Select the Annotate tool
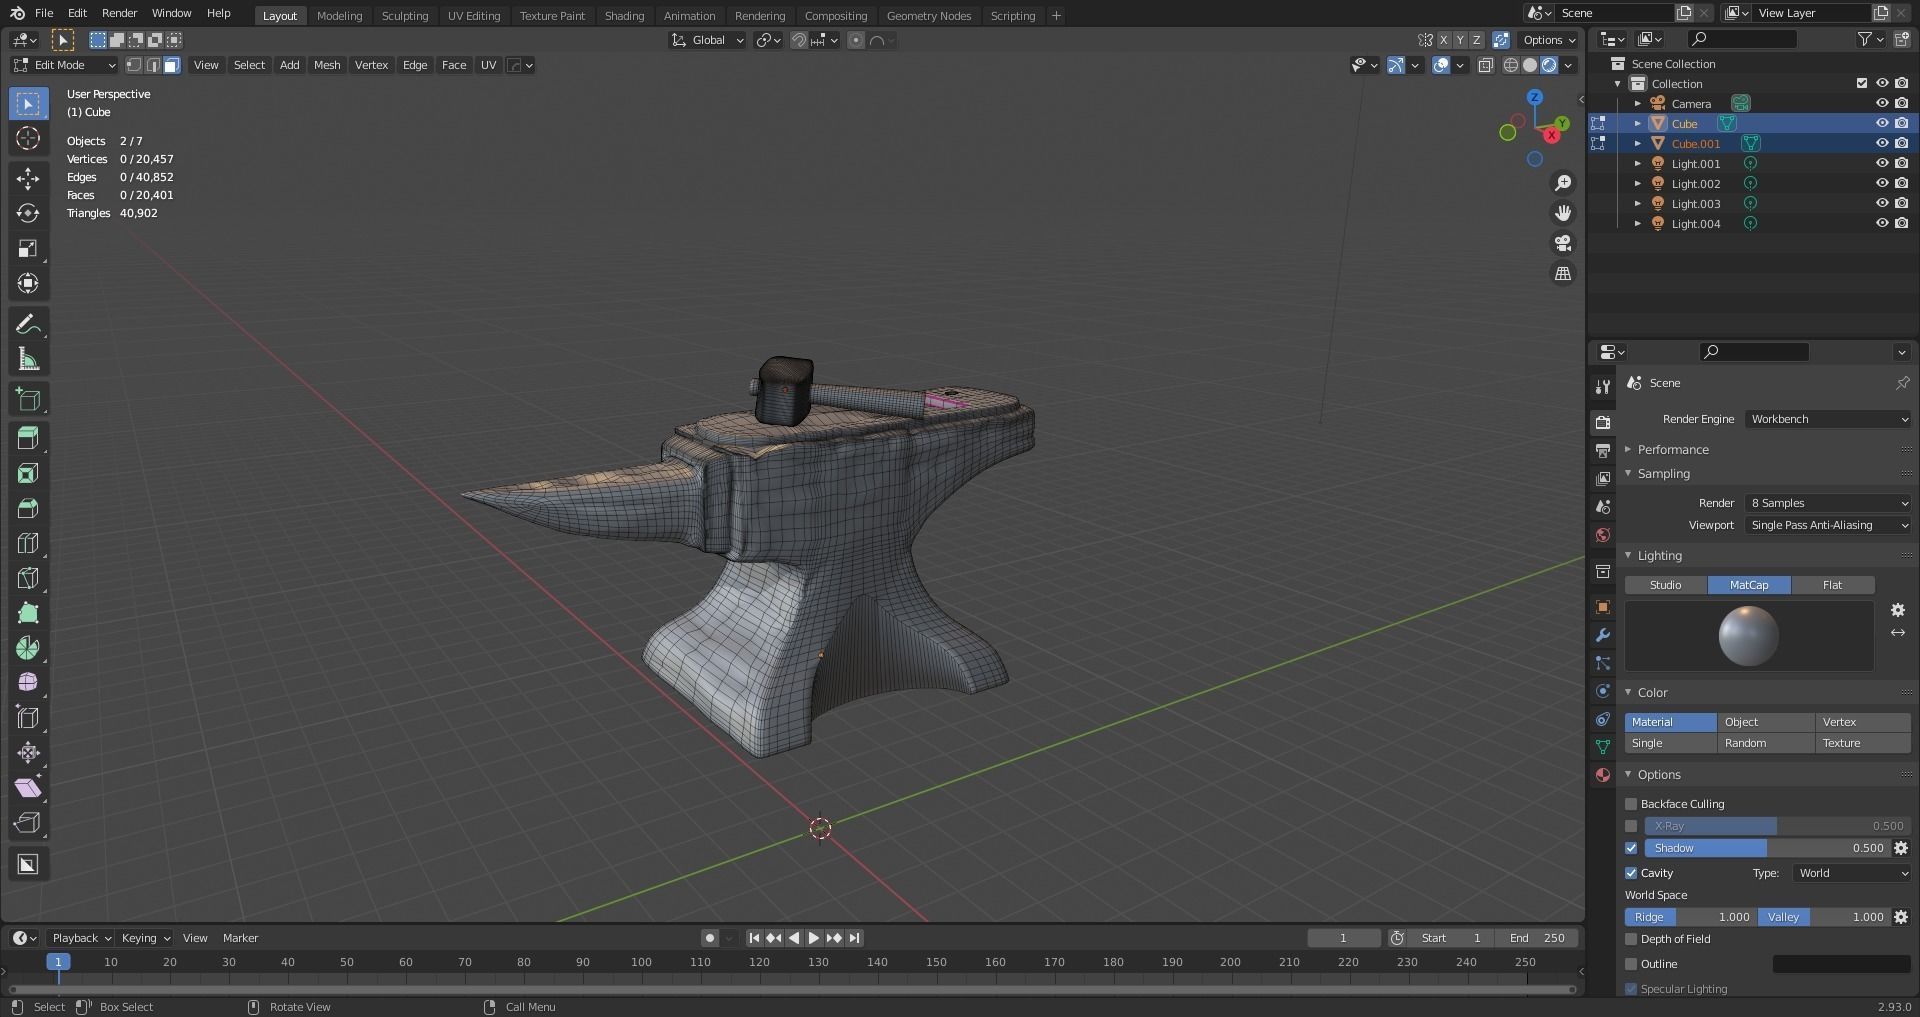Viewport: 1920px width, 1017px height. (28, 324)
